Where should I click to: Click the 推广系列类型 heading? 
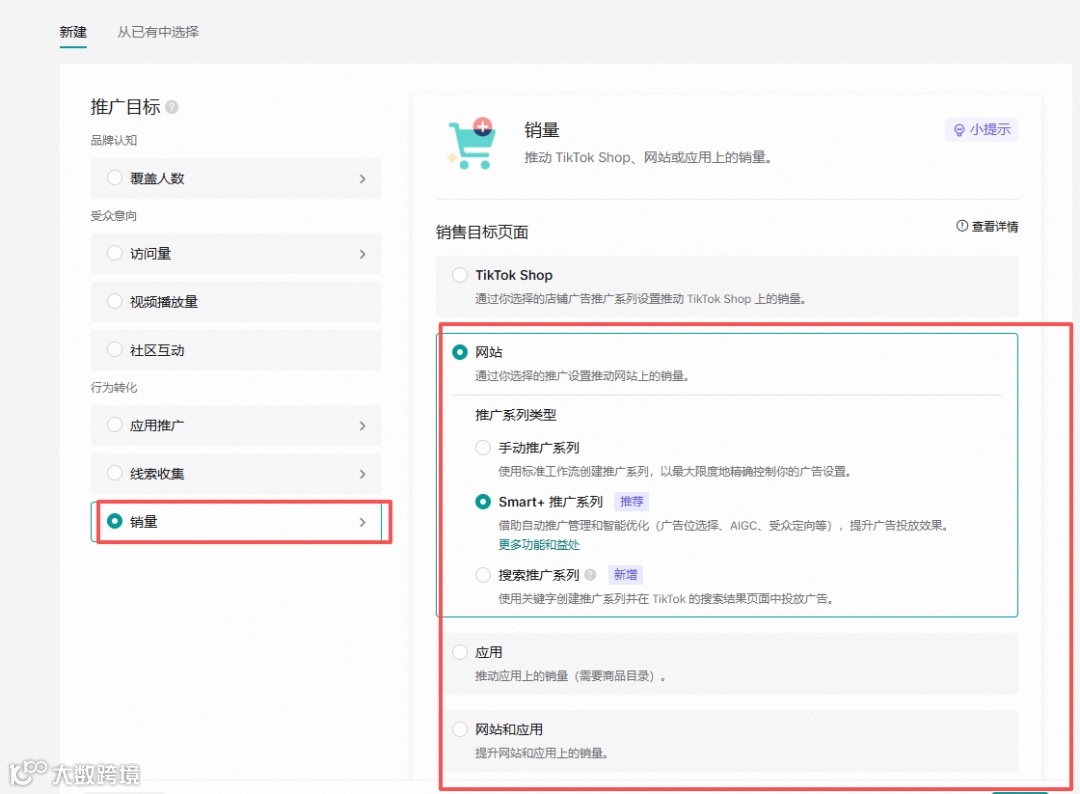coord(516,415)
